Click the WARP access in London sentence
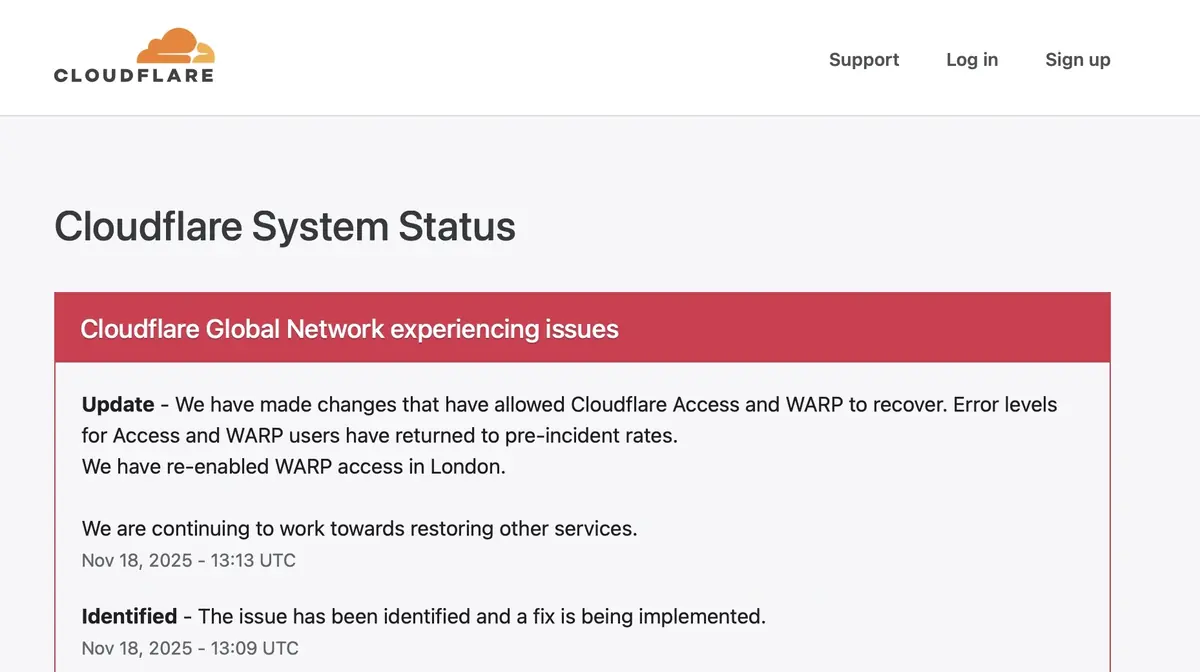 tap(293, 466)
